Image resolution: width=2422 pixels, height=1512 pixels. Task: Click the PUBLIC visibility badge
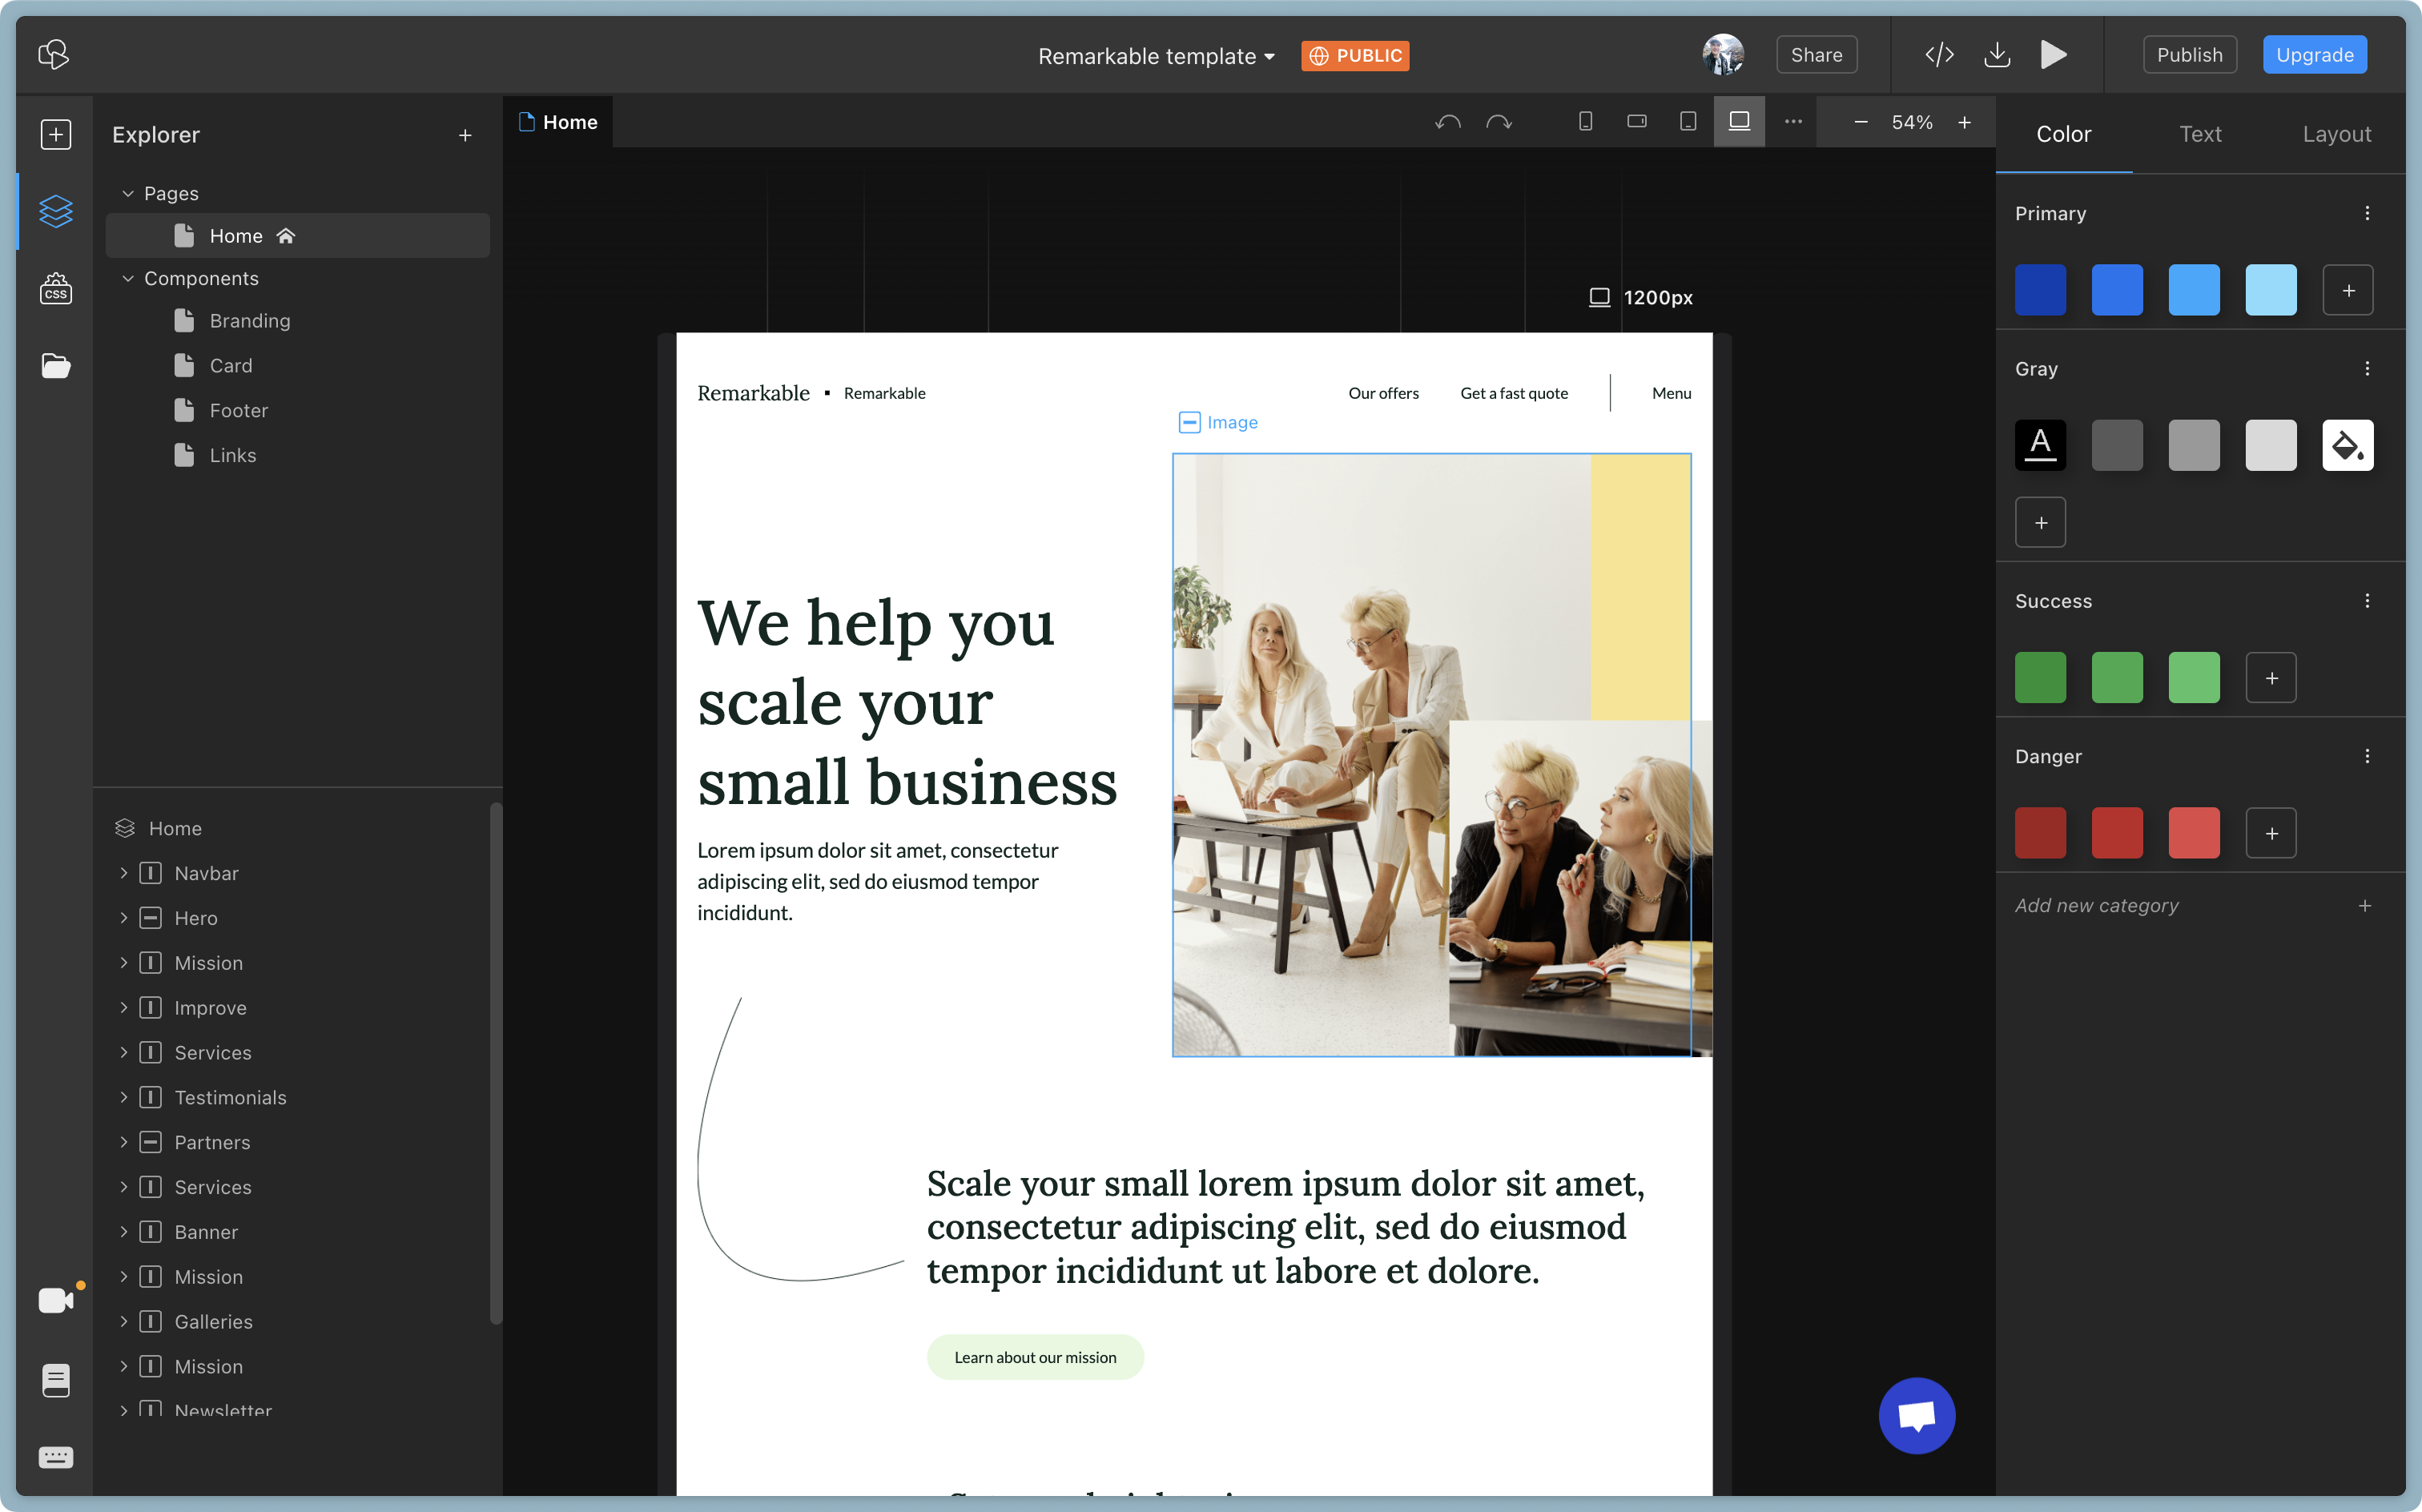click(x=1355, y=56)
